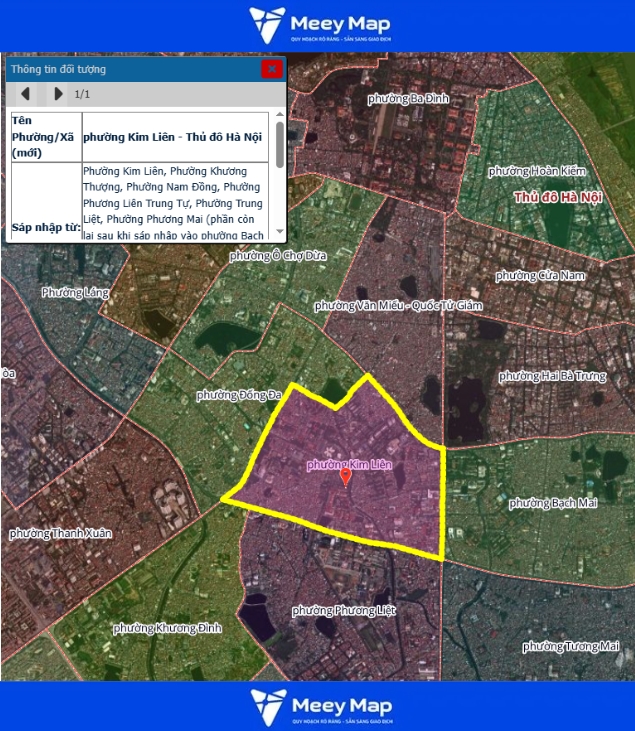Click the popup vertical scrollbar thumb
This screenshot has width=635, height=731.
coord(279,146)
